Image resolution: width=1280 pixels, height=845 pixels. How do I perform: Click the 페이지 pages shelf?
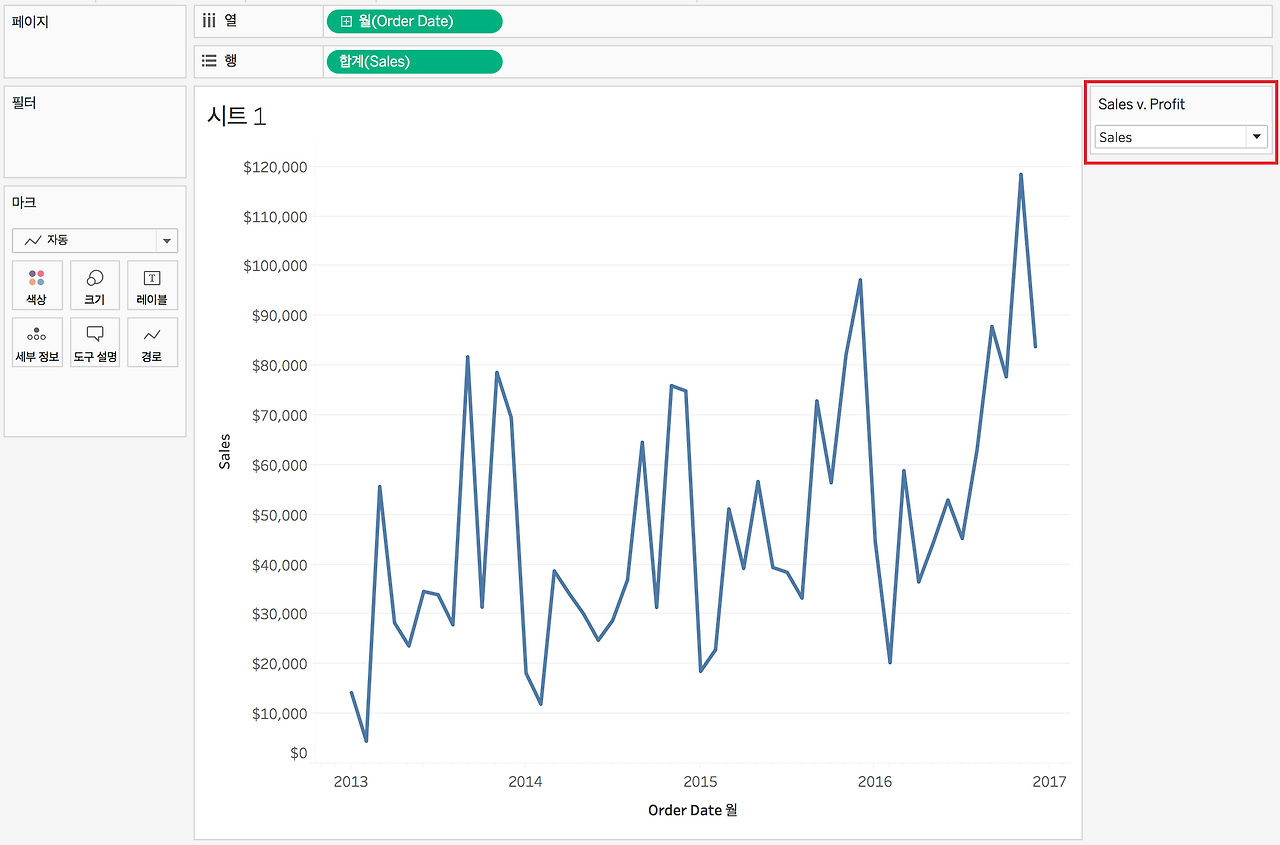tap(95, 42)
